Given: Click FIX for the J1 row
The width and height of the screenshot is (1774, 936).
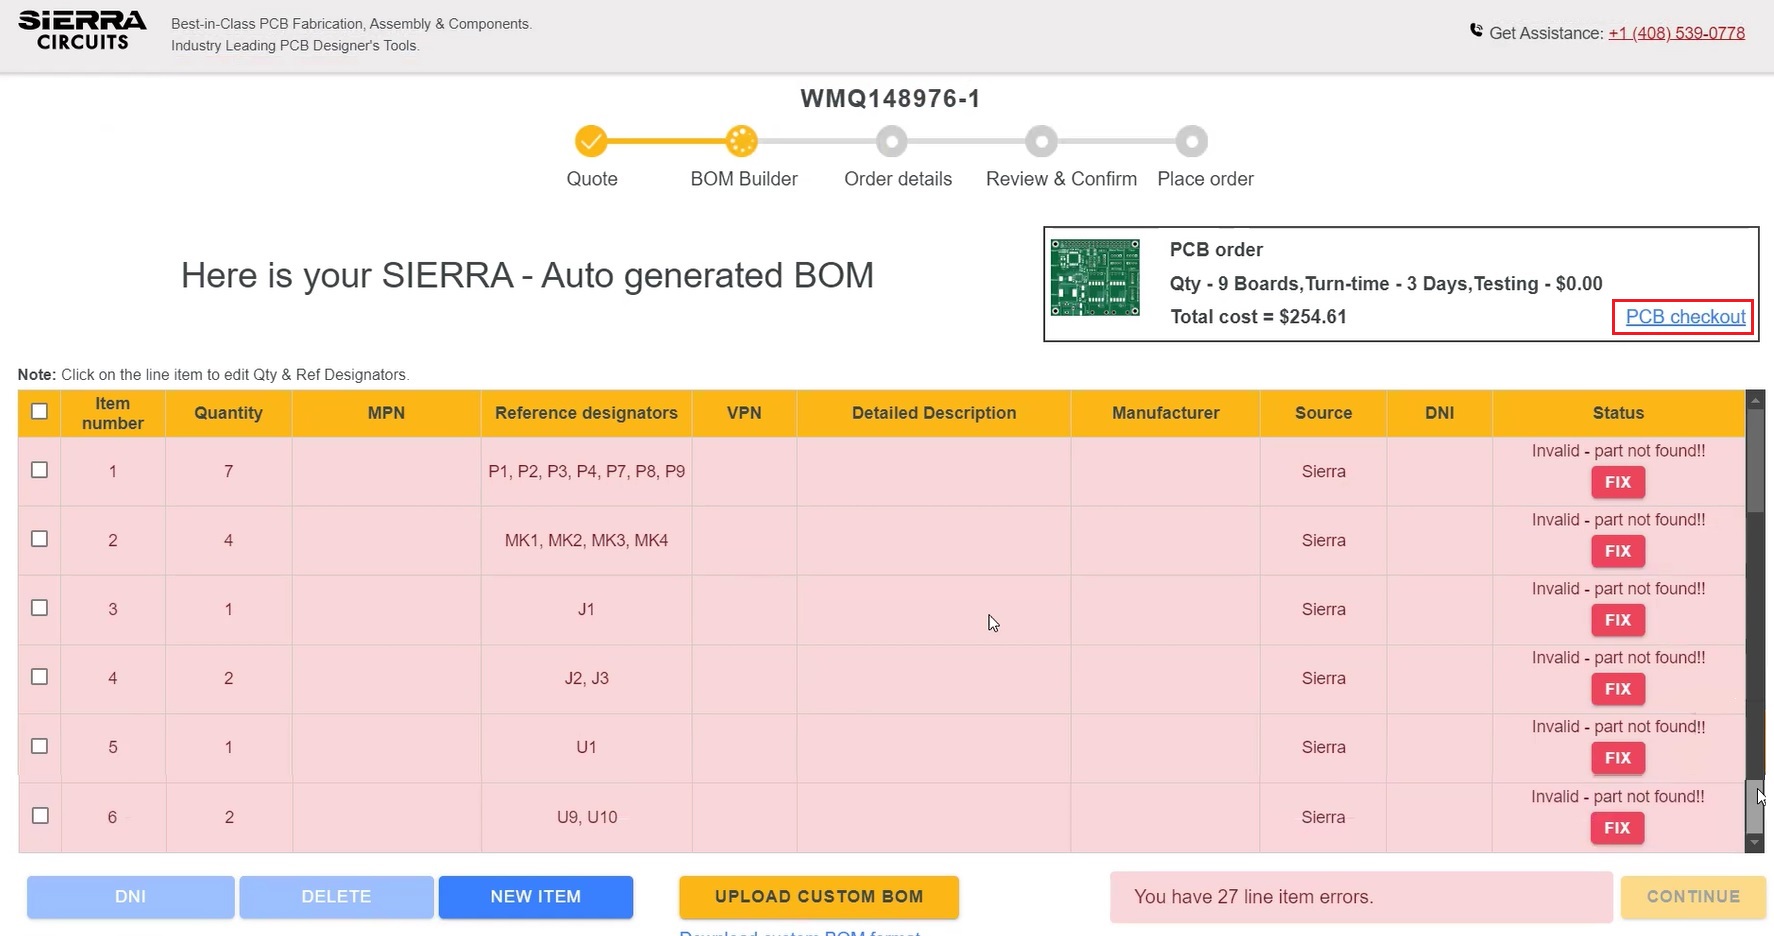Looking at the screenshot, I should pos(1618,620).
